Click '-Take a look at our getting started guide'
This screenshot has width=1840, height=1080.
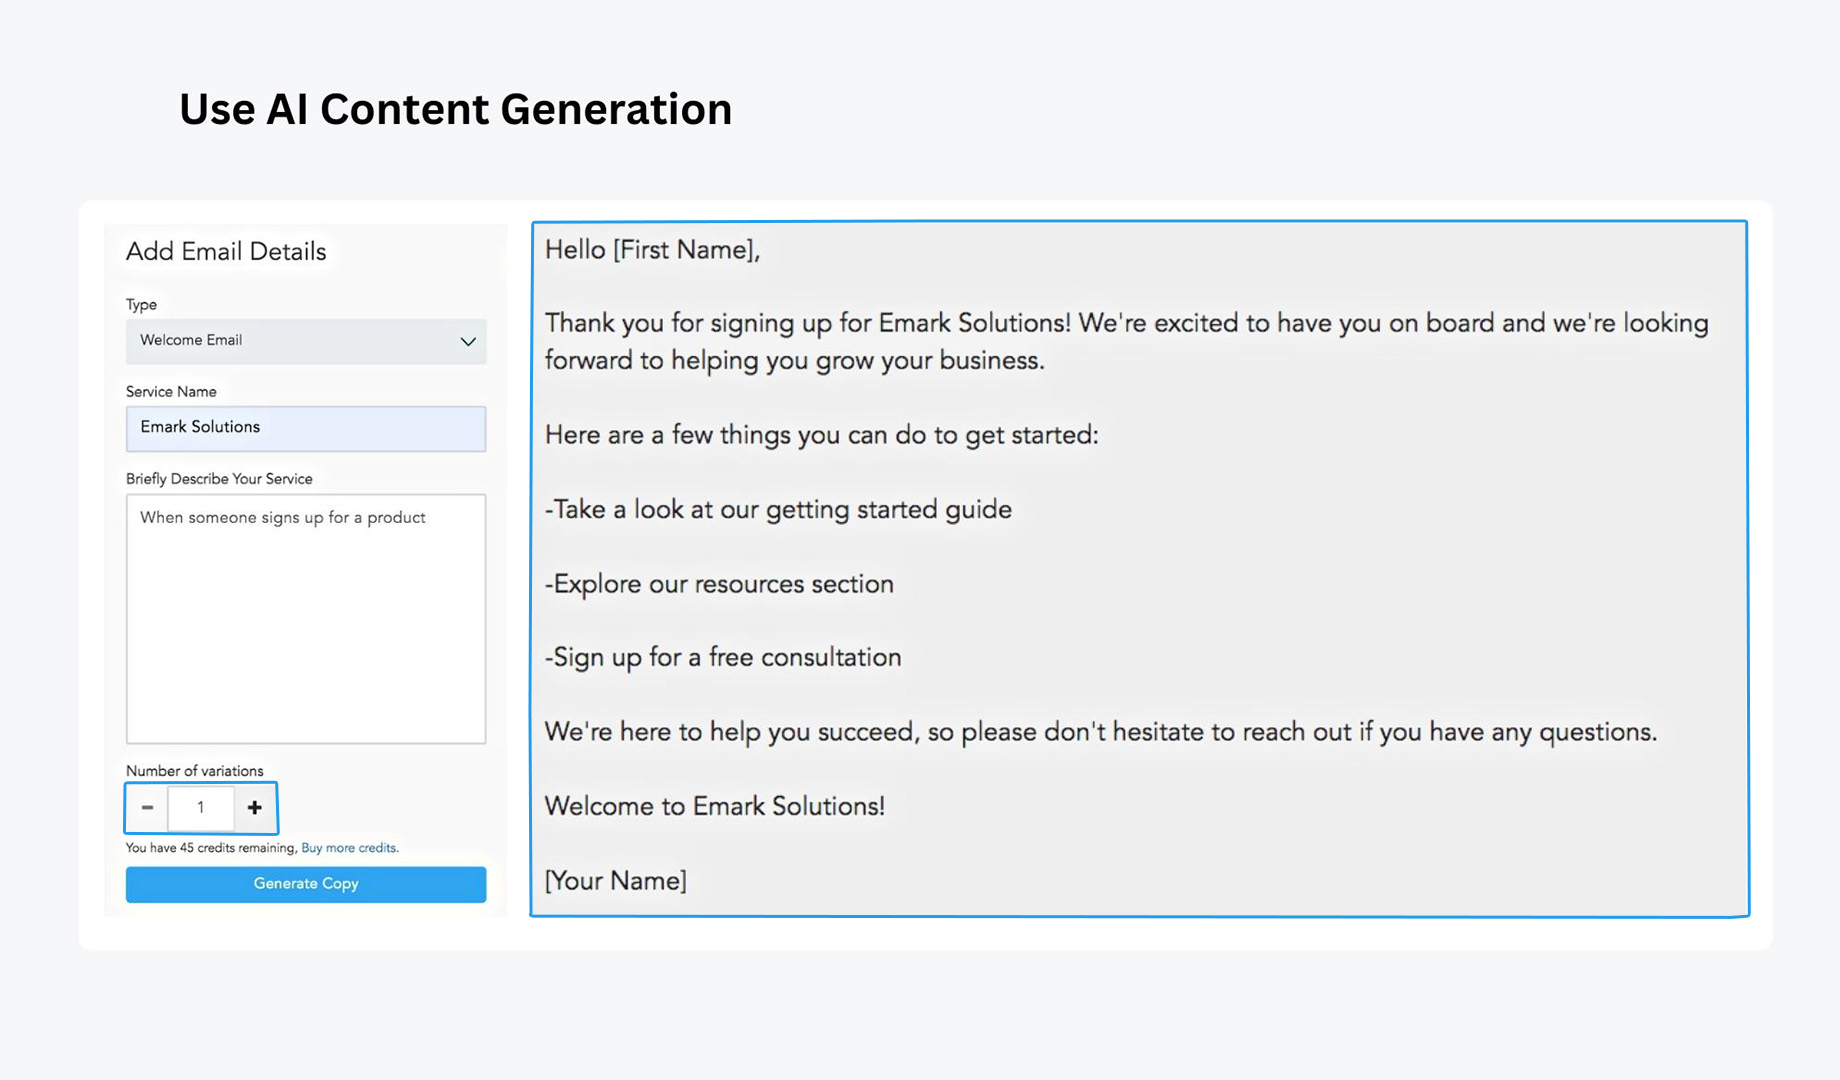click(x=778, y=510)
